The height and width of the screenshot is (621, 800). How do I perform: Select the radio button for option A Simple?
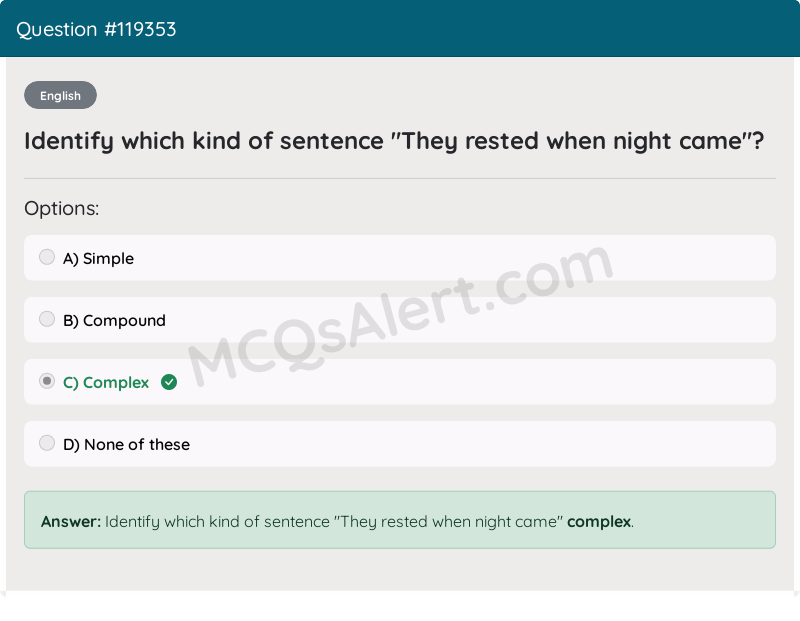coord(47,257)
